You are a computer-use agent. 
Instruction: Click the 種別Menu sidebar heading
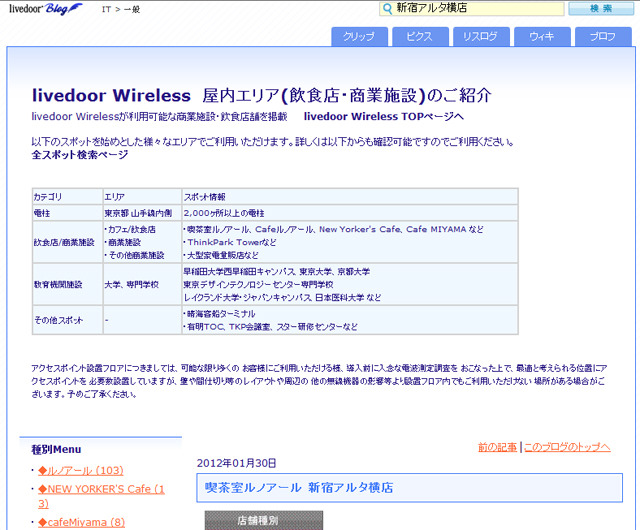tap(56, 450)
